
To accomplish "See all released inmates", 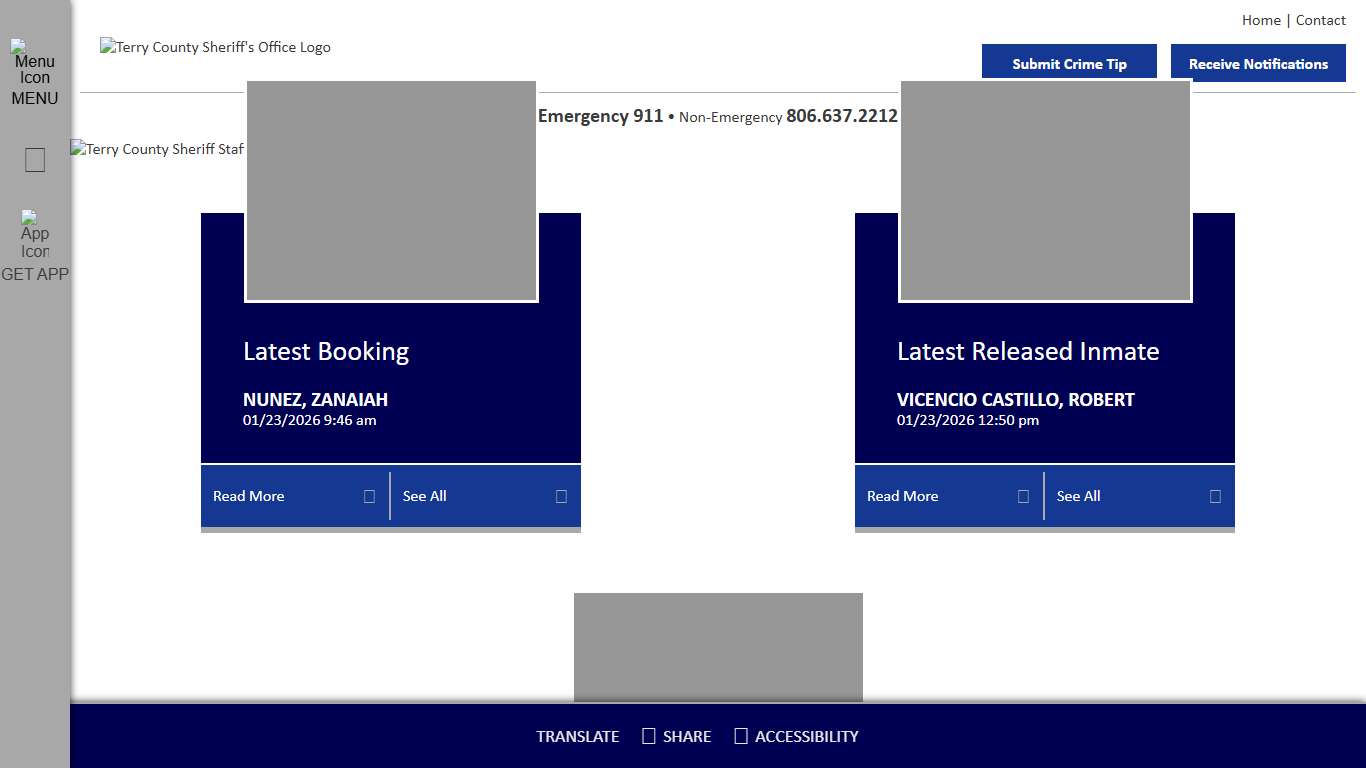I will tap(1078, 497).
